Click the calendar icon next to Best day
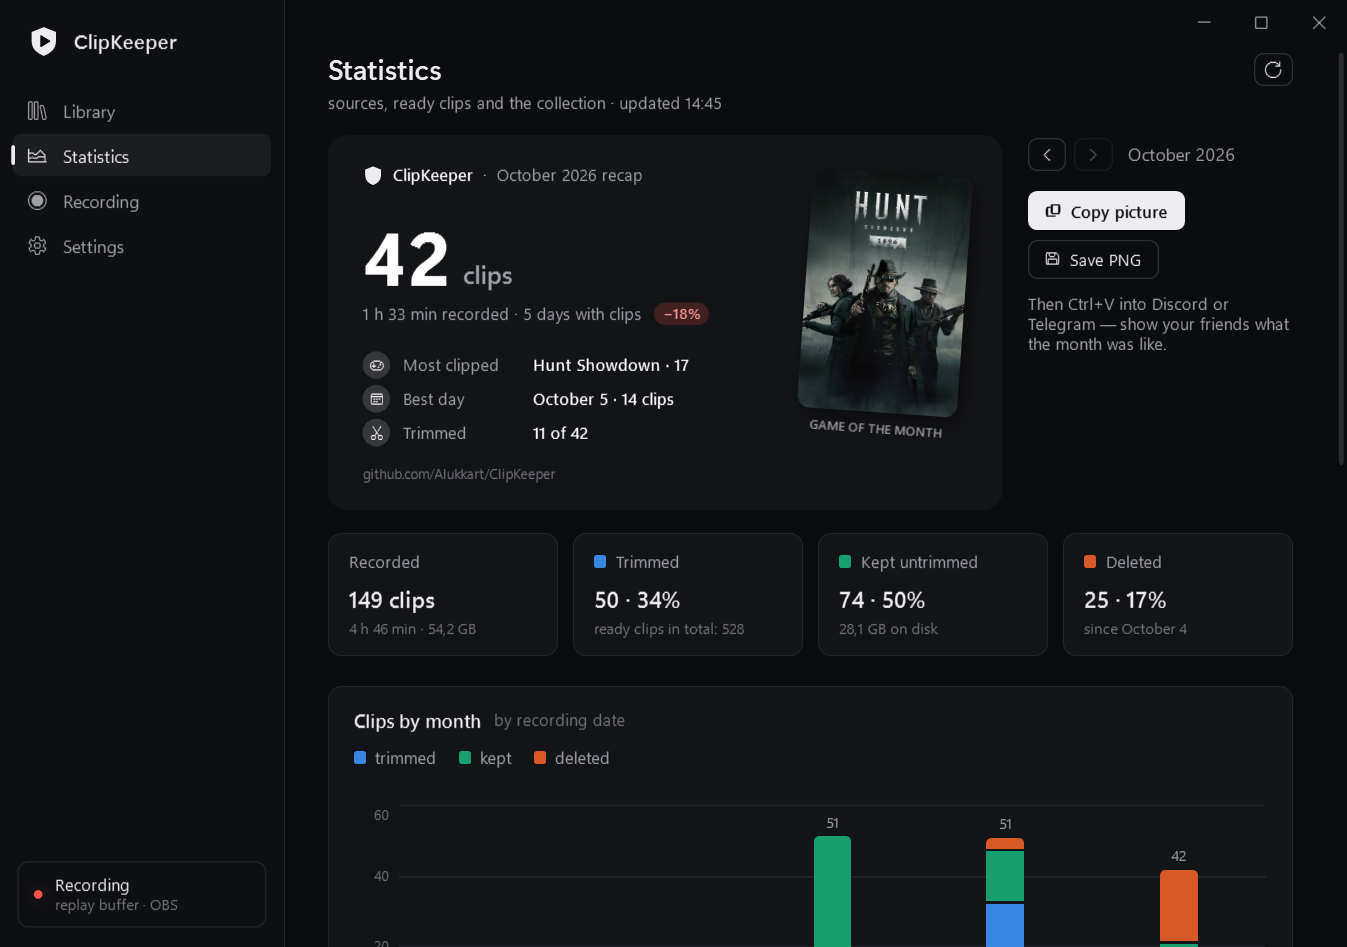The width and height of the screenshot is (1347, 947). (376, 399)
